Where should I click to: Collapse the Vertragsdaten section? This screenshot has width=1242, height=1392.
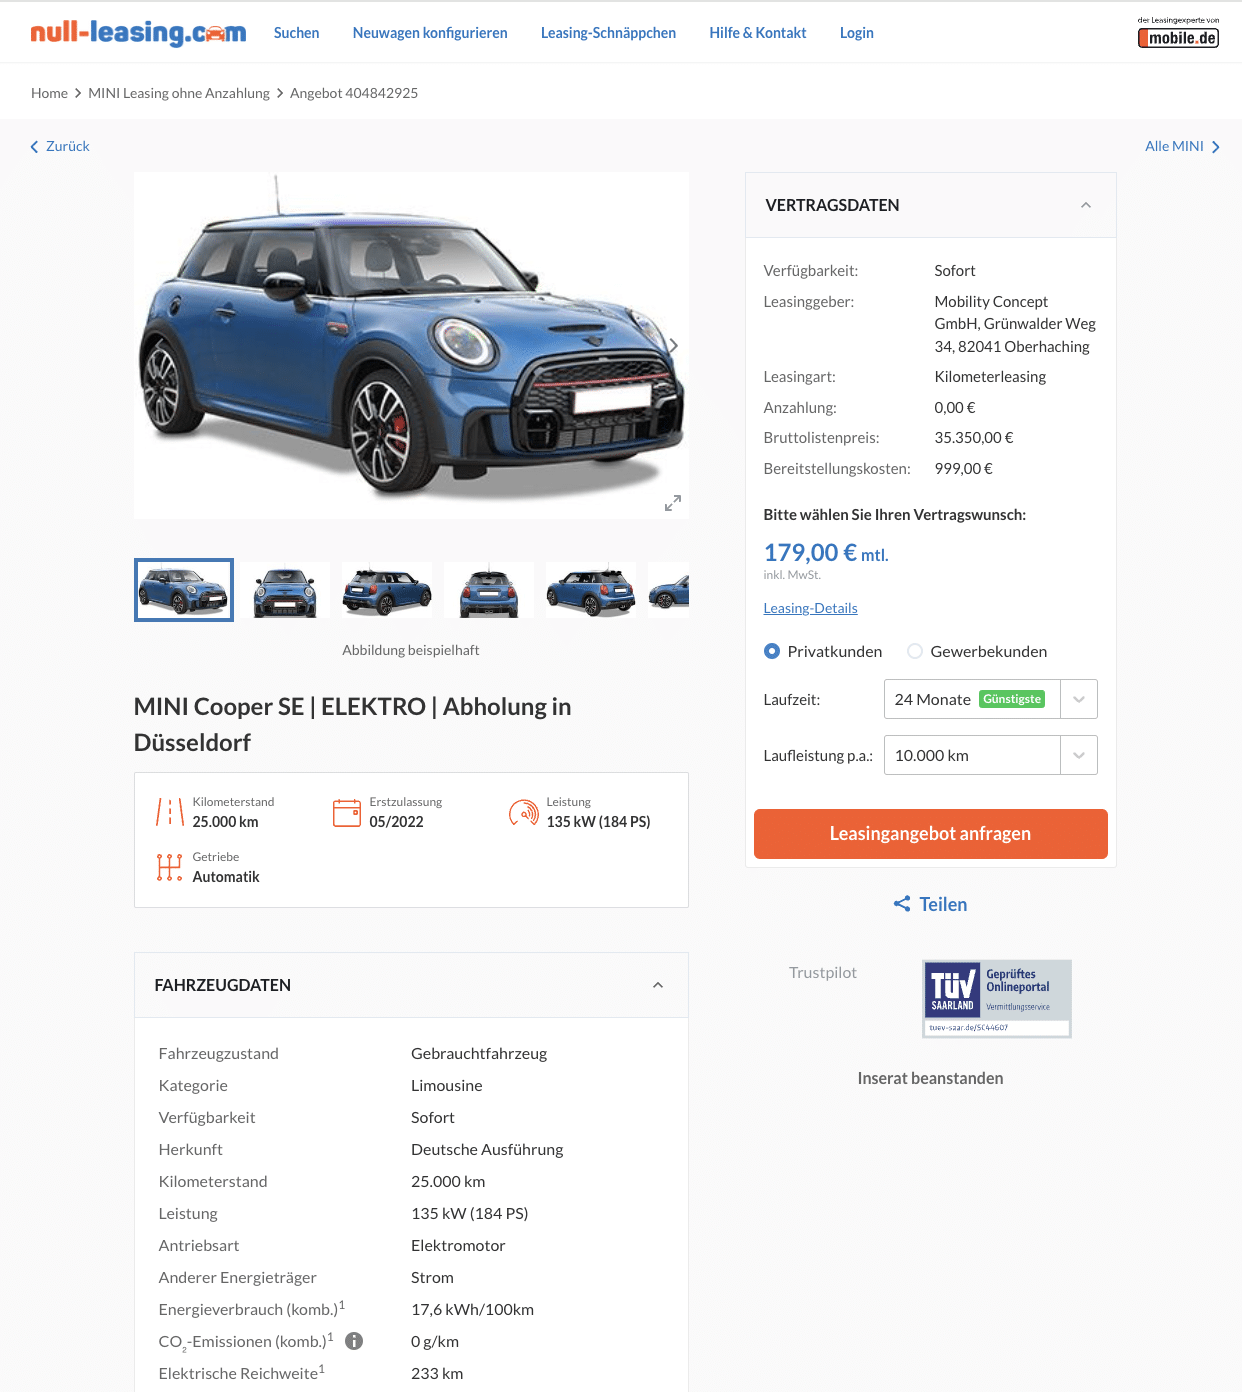click(1086, 205)
